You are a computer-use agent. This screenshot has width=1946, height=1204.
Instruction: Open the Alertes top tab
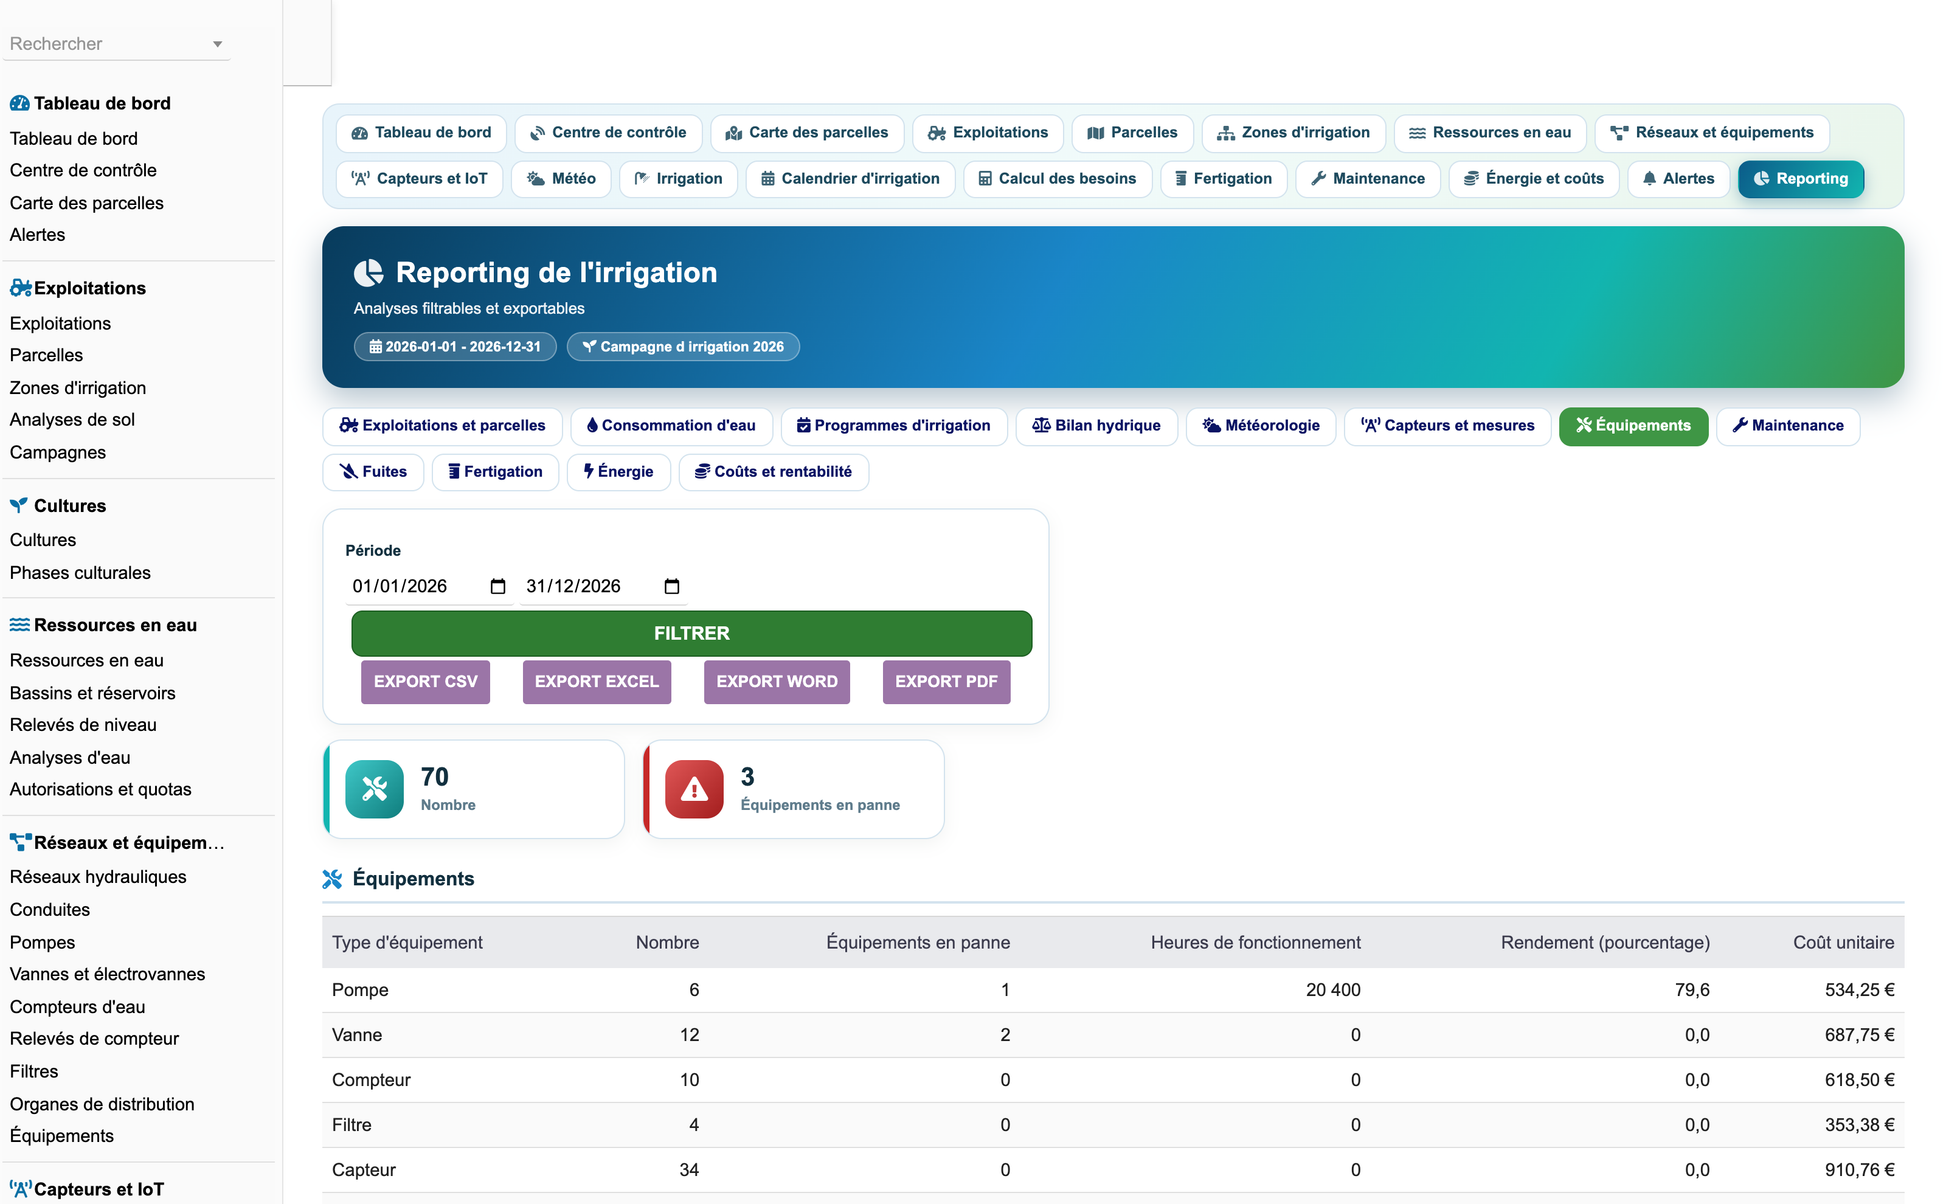pos(1679,179)
